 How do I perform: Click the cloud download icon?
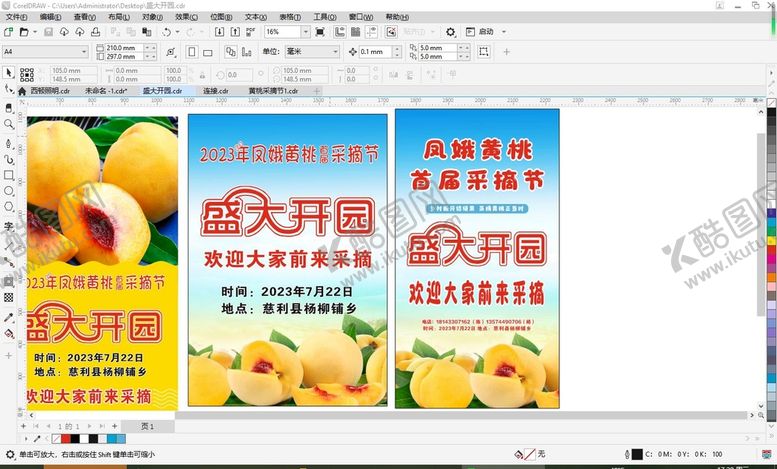64,32
